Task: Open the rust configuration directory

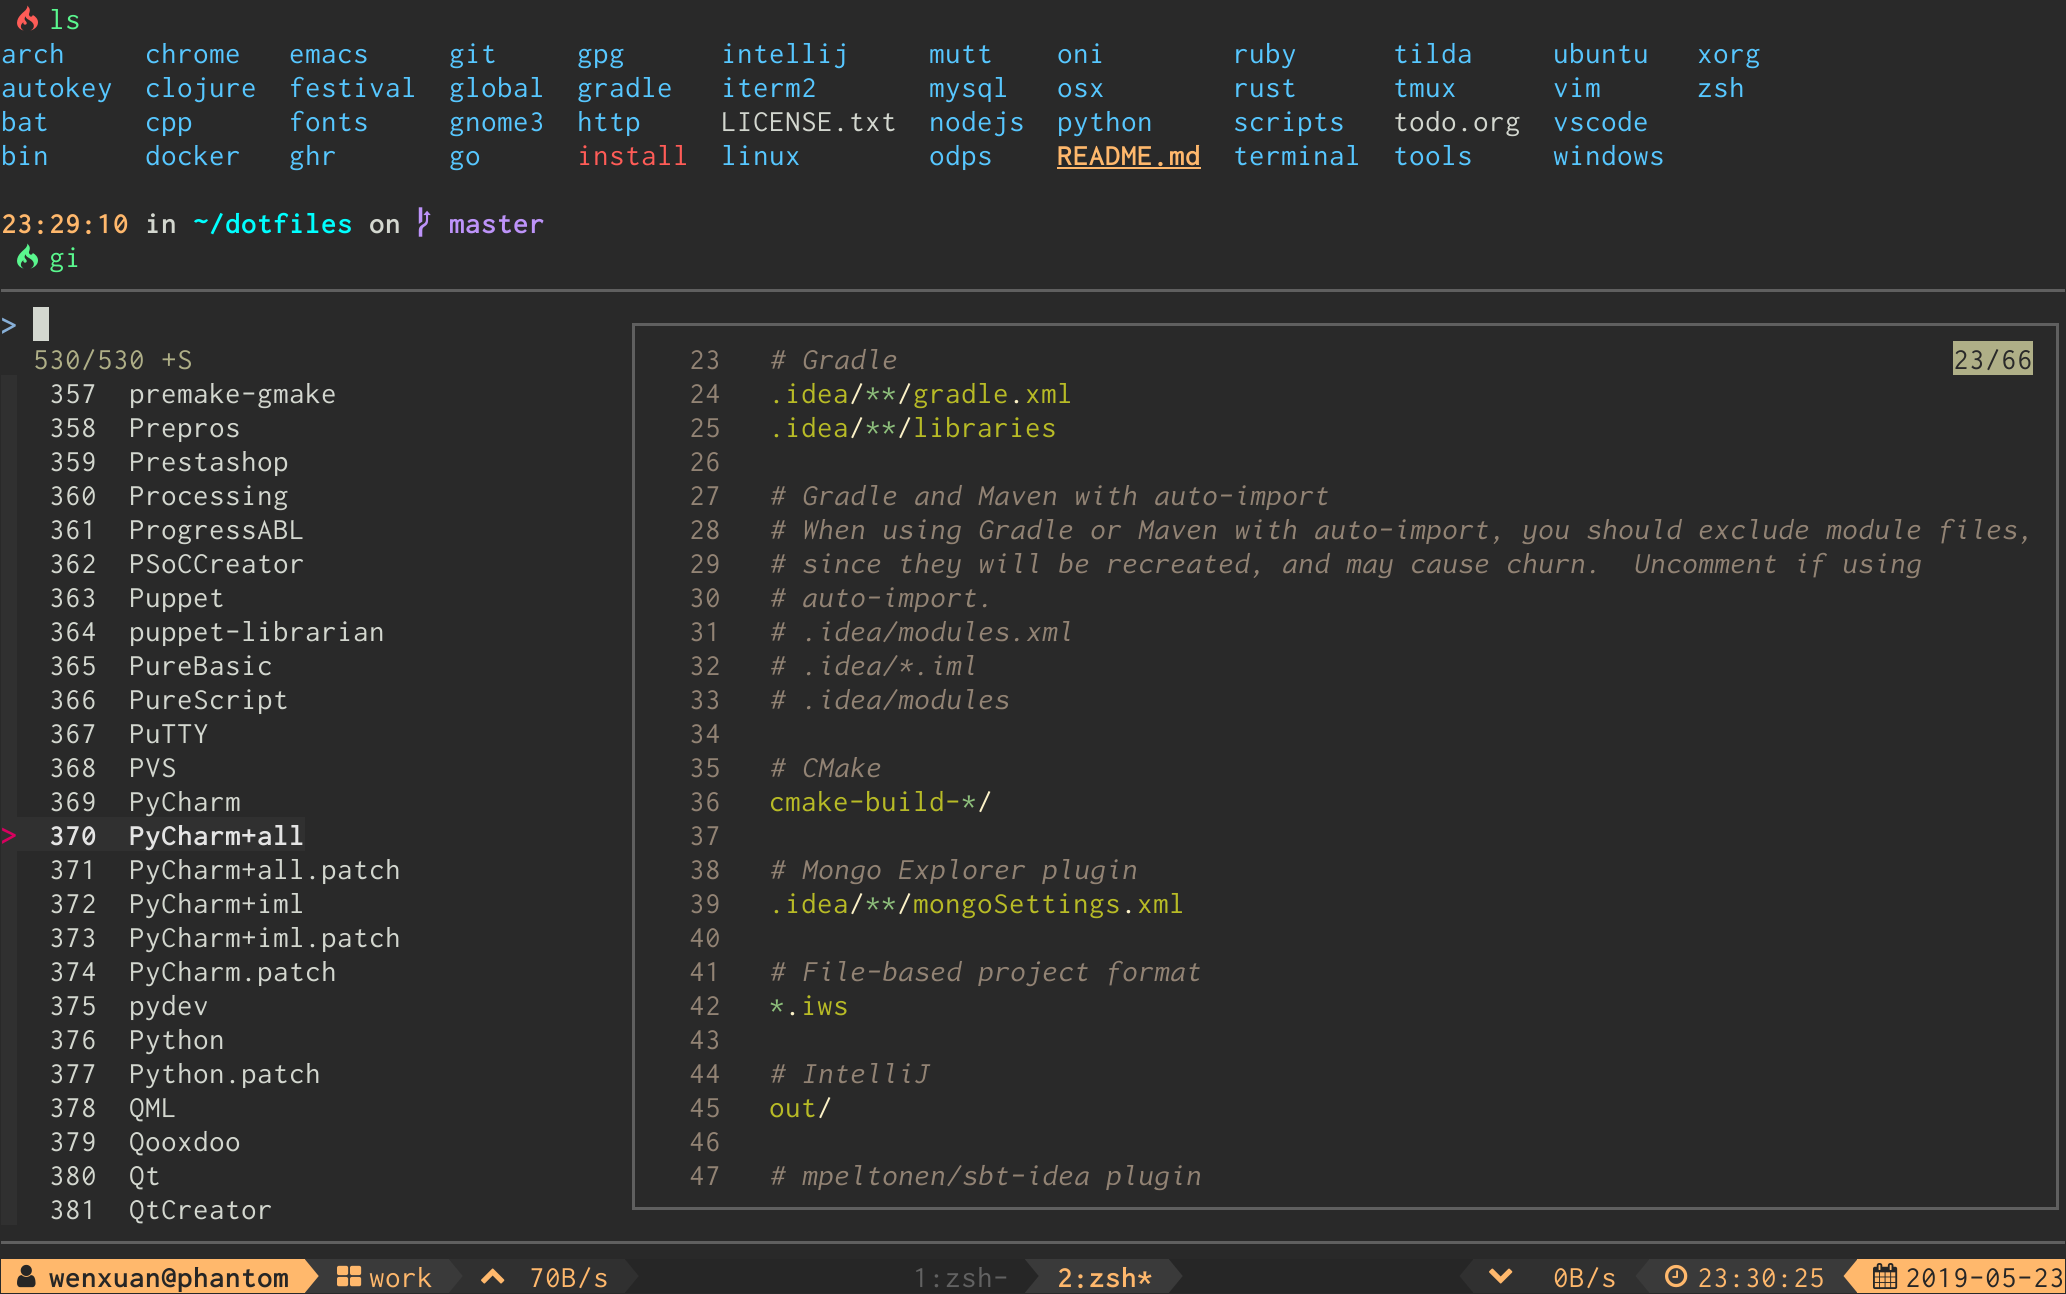Action: coord(1263,88)
